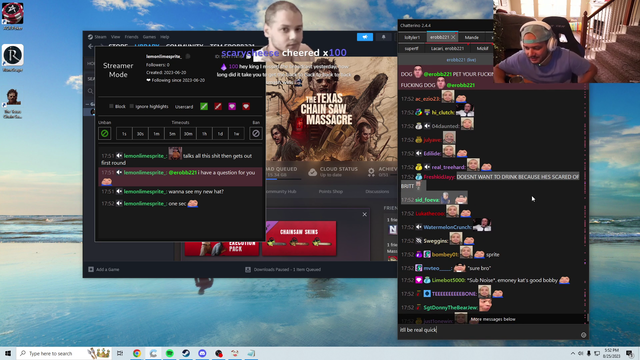
Task: Timeout user for 30m
Action: pyautogui.click(x=188, y=133)
